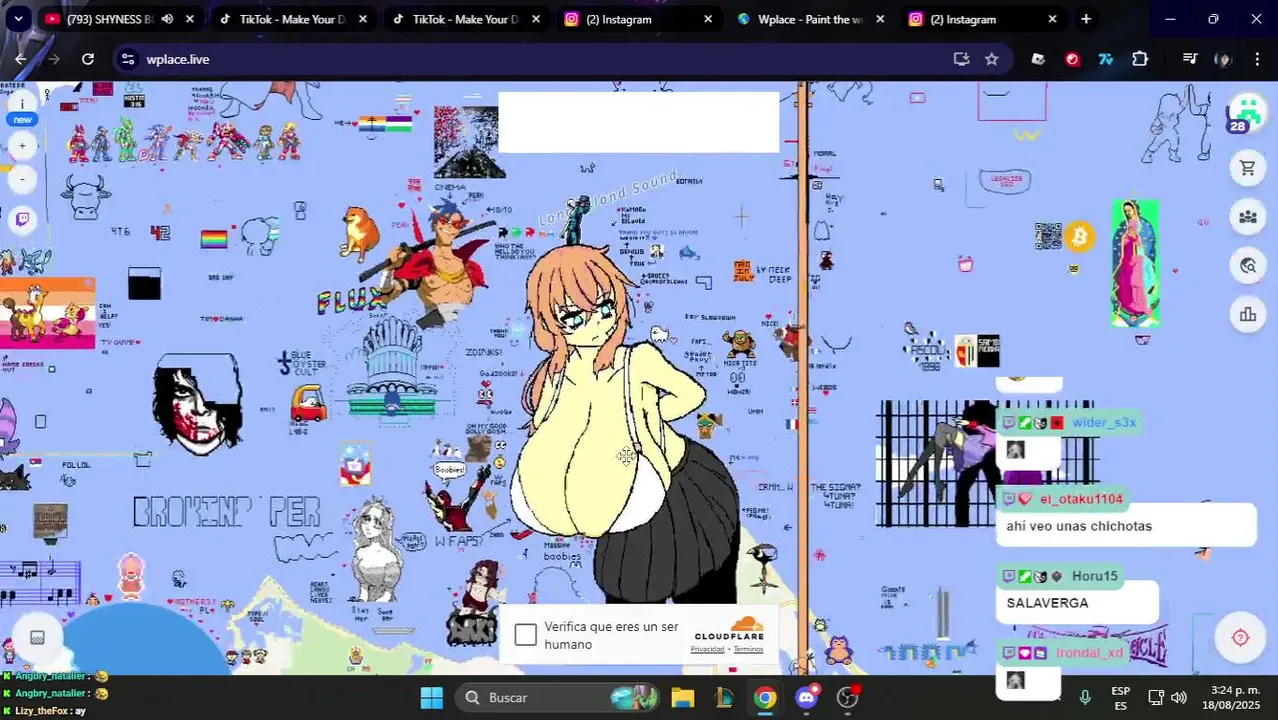Image resolution: width=1278 pixels, height=720 pixels.
Task: Open the Extensions puzzle menu
Action: 1140,59
